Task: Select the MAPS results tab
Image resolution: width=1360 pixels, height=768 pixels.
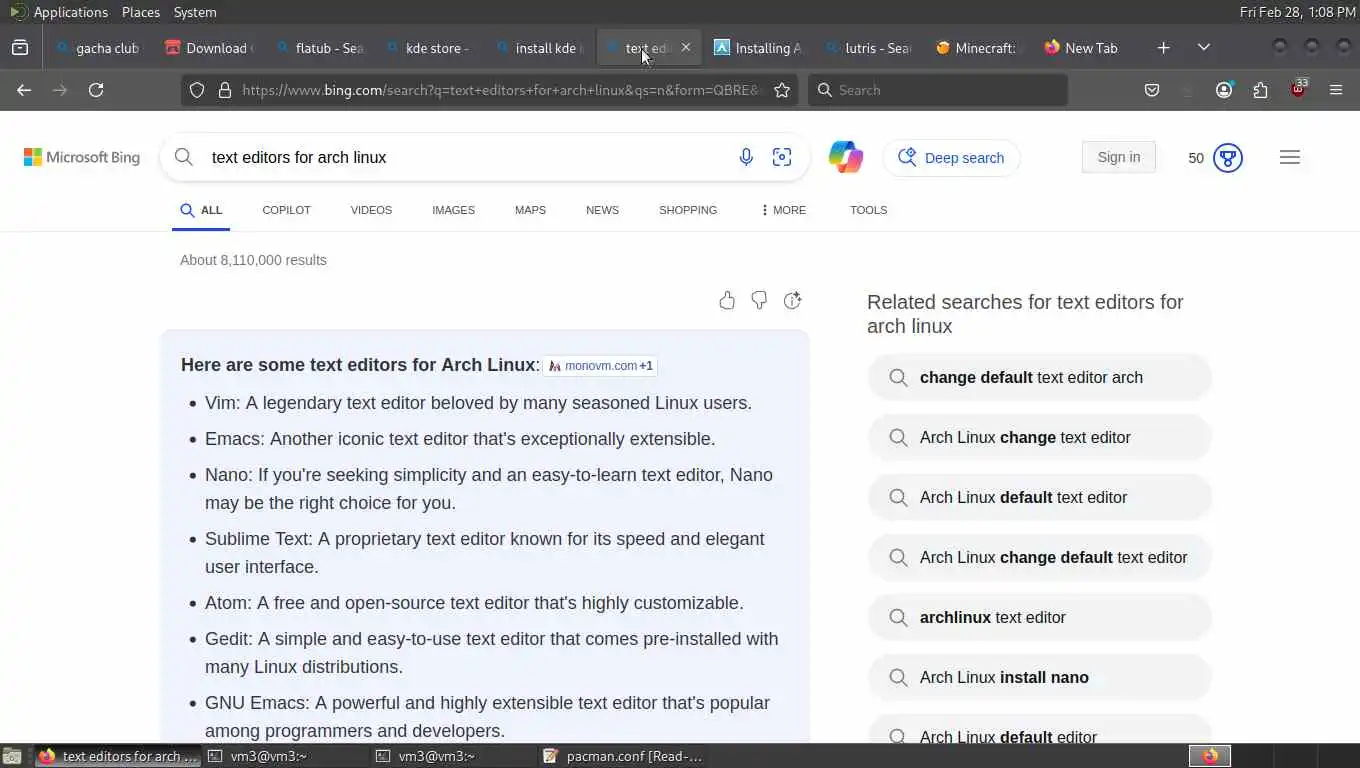Action: coord(530,210)
